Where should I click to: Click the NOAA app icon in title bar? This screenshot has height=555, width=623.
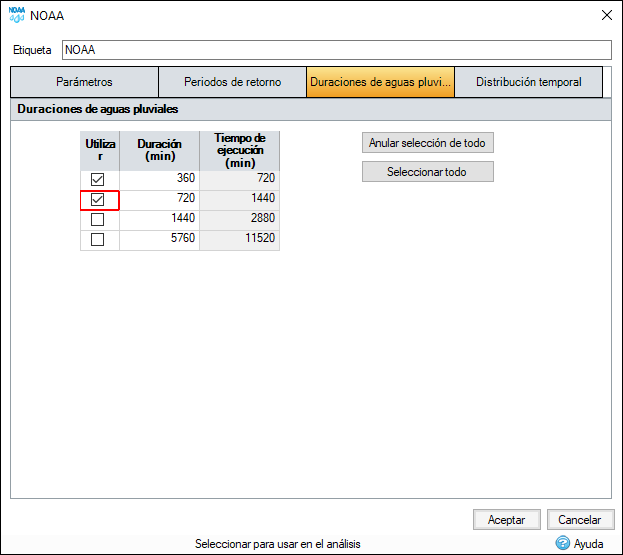pyautogui.click(x=17, y=15)
